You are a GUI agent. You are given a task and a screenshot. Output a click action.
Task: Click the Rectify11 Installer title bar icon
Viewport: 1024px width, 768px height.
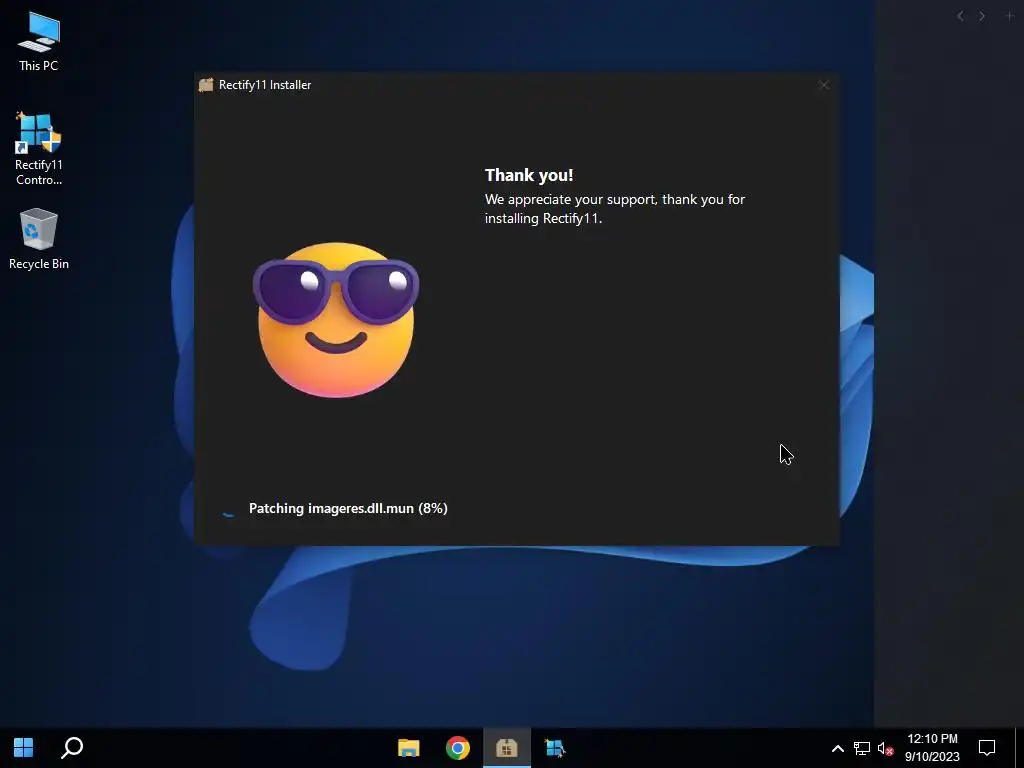click(x=206, y=85)
